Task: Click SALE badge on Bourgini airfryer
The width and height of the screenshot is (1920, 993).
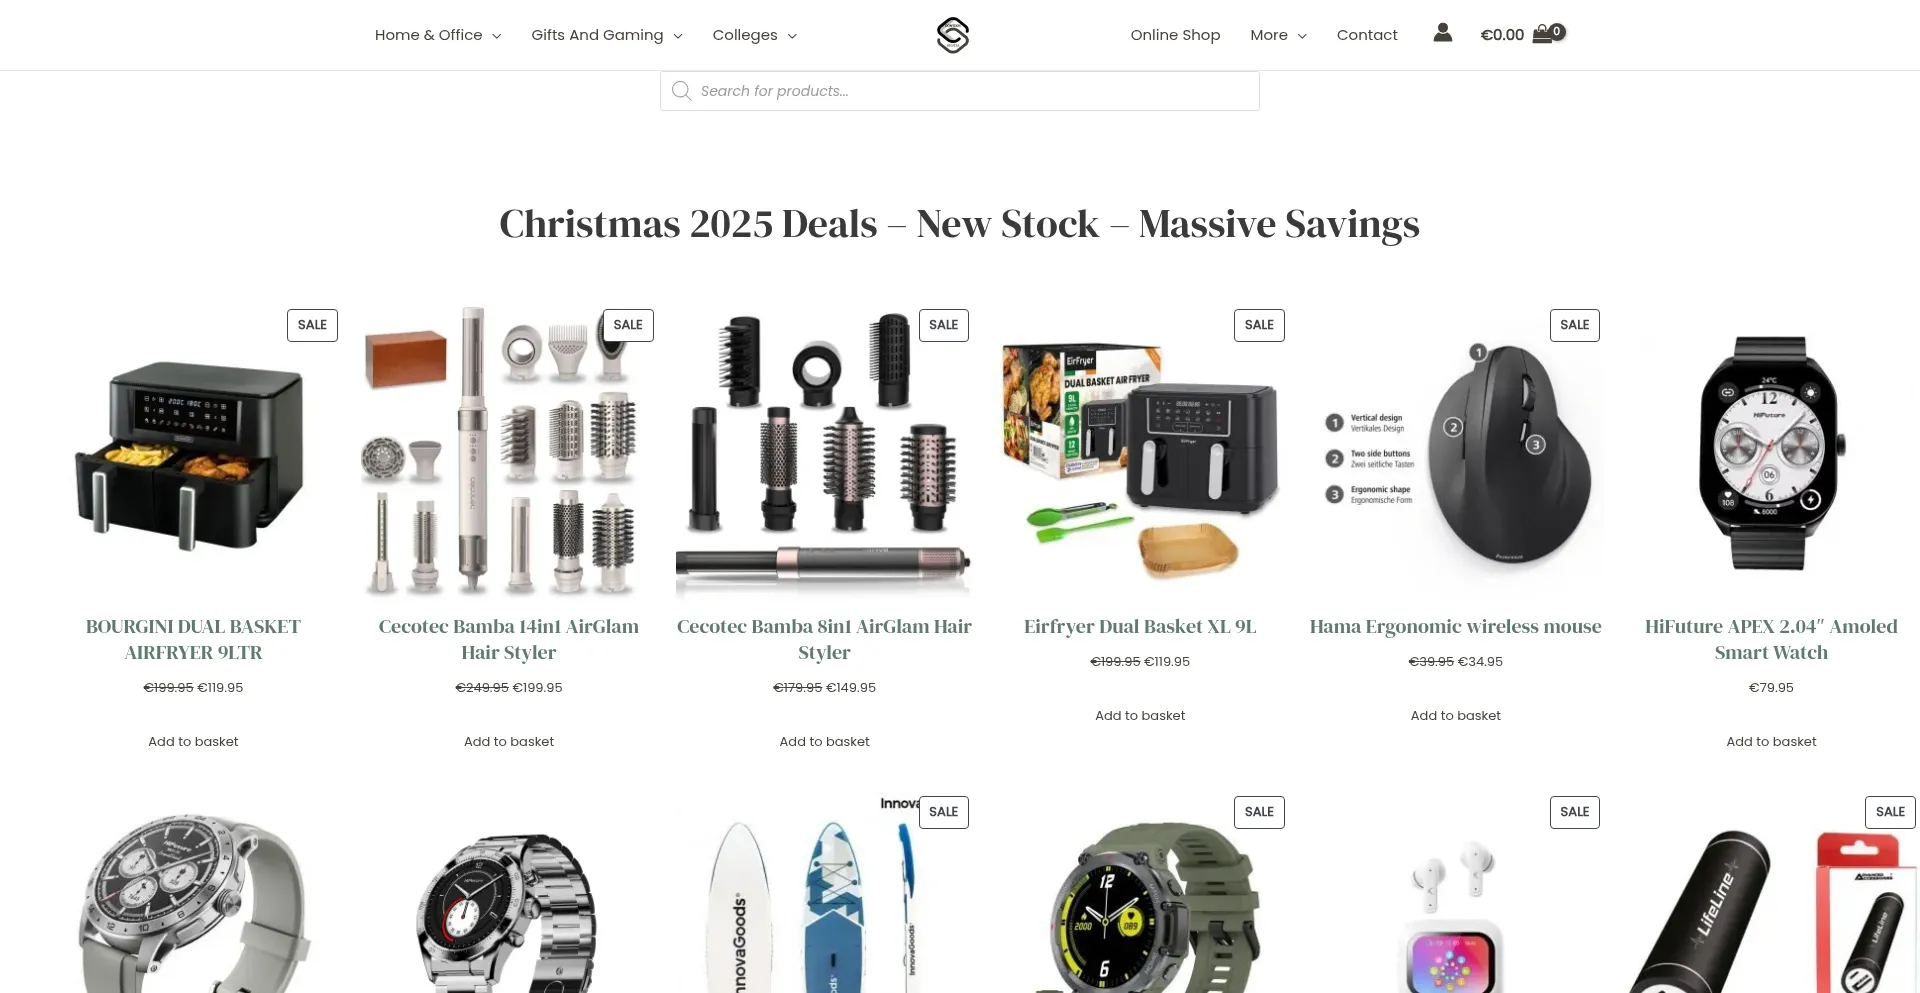Action: click(312, 325)
